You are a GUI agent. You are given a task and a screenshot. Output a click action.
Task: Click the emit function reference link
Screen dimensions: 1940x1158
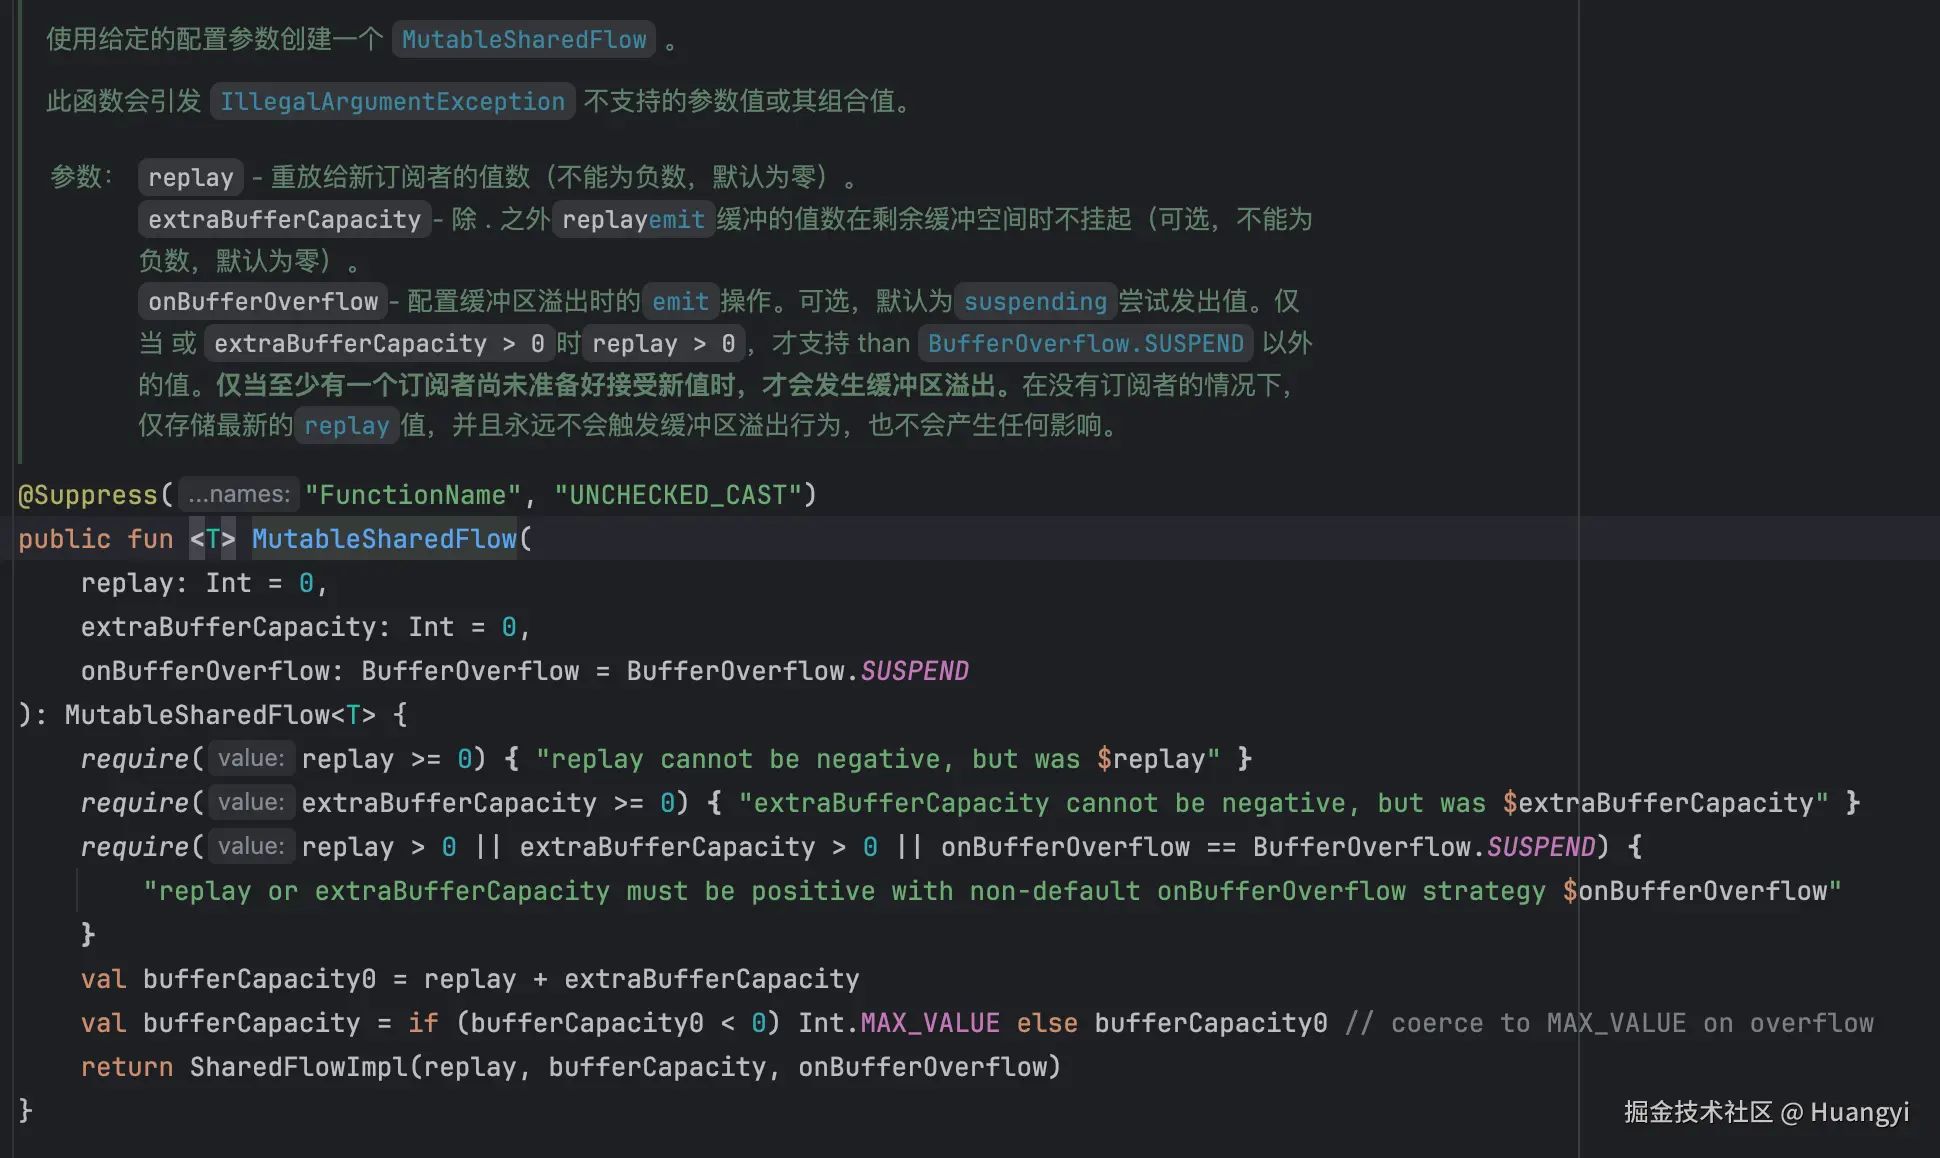[679, 301]
